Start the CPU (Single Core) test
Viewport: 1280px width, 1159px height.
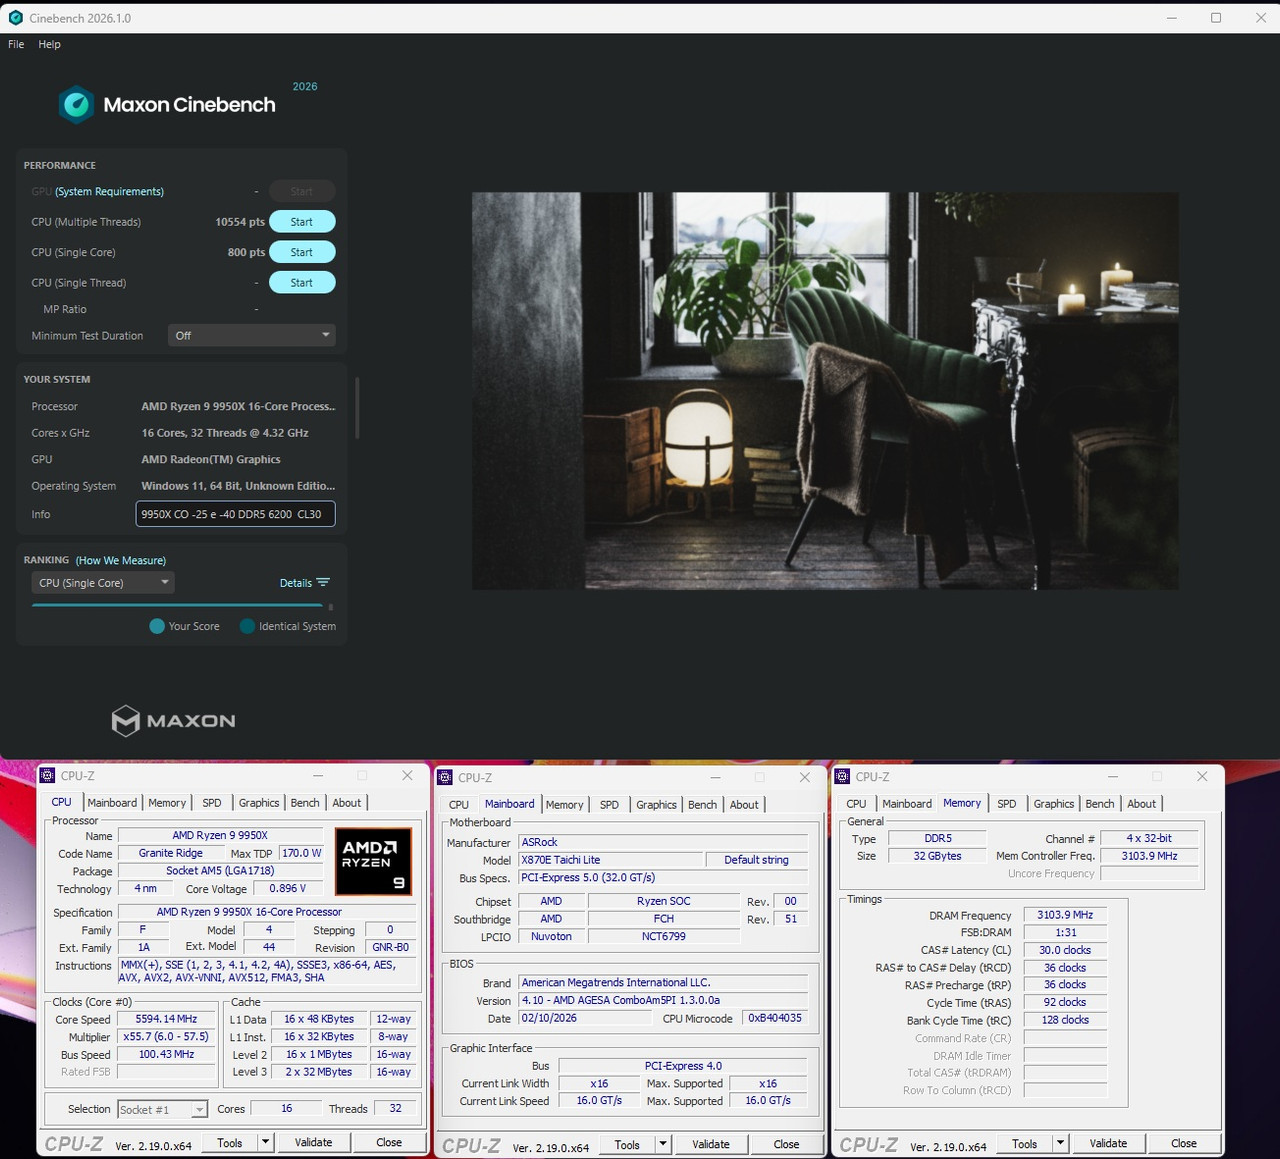[x=302, y=252]
